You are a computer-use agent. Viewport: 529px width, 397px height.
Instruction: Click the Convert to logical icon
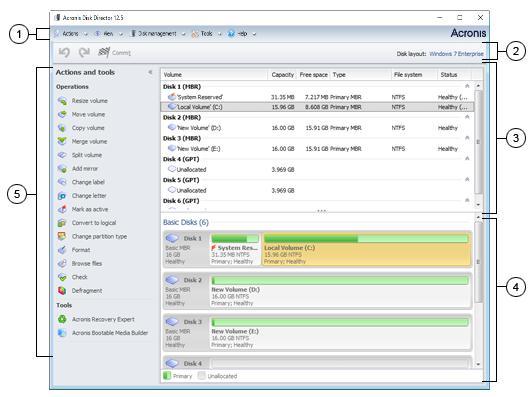point(62,223)
